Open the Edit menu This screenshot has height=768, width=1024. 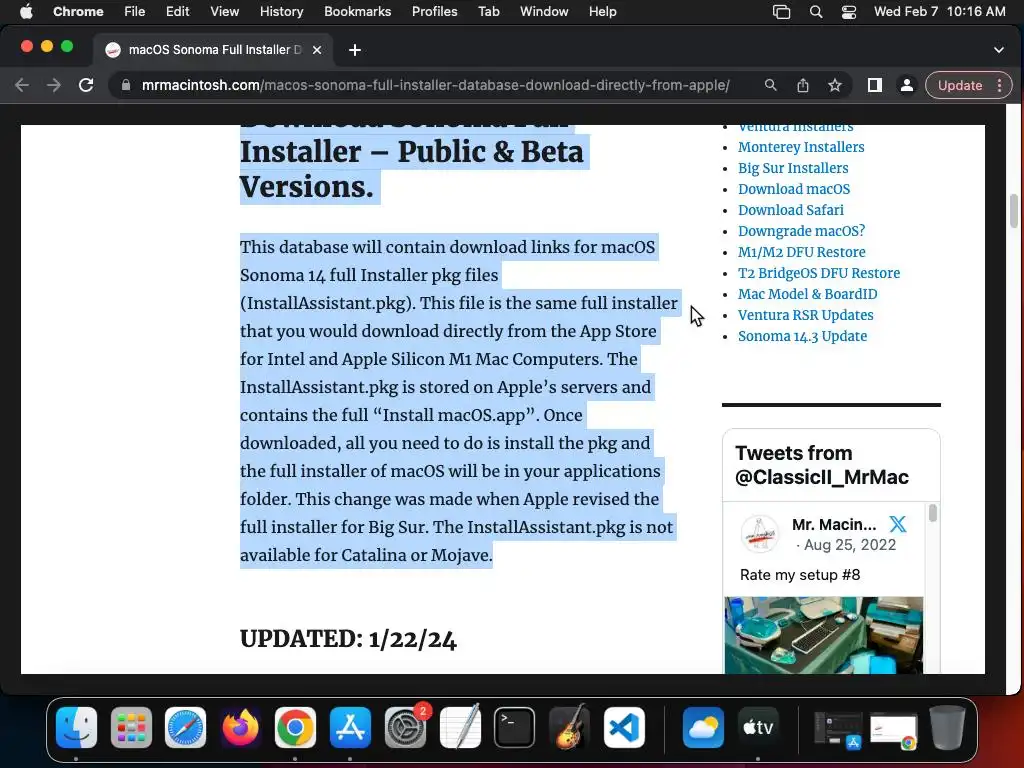coord(177,12)
